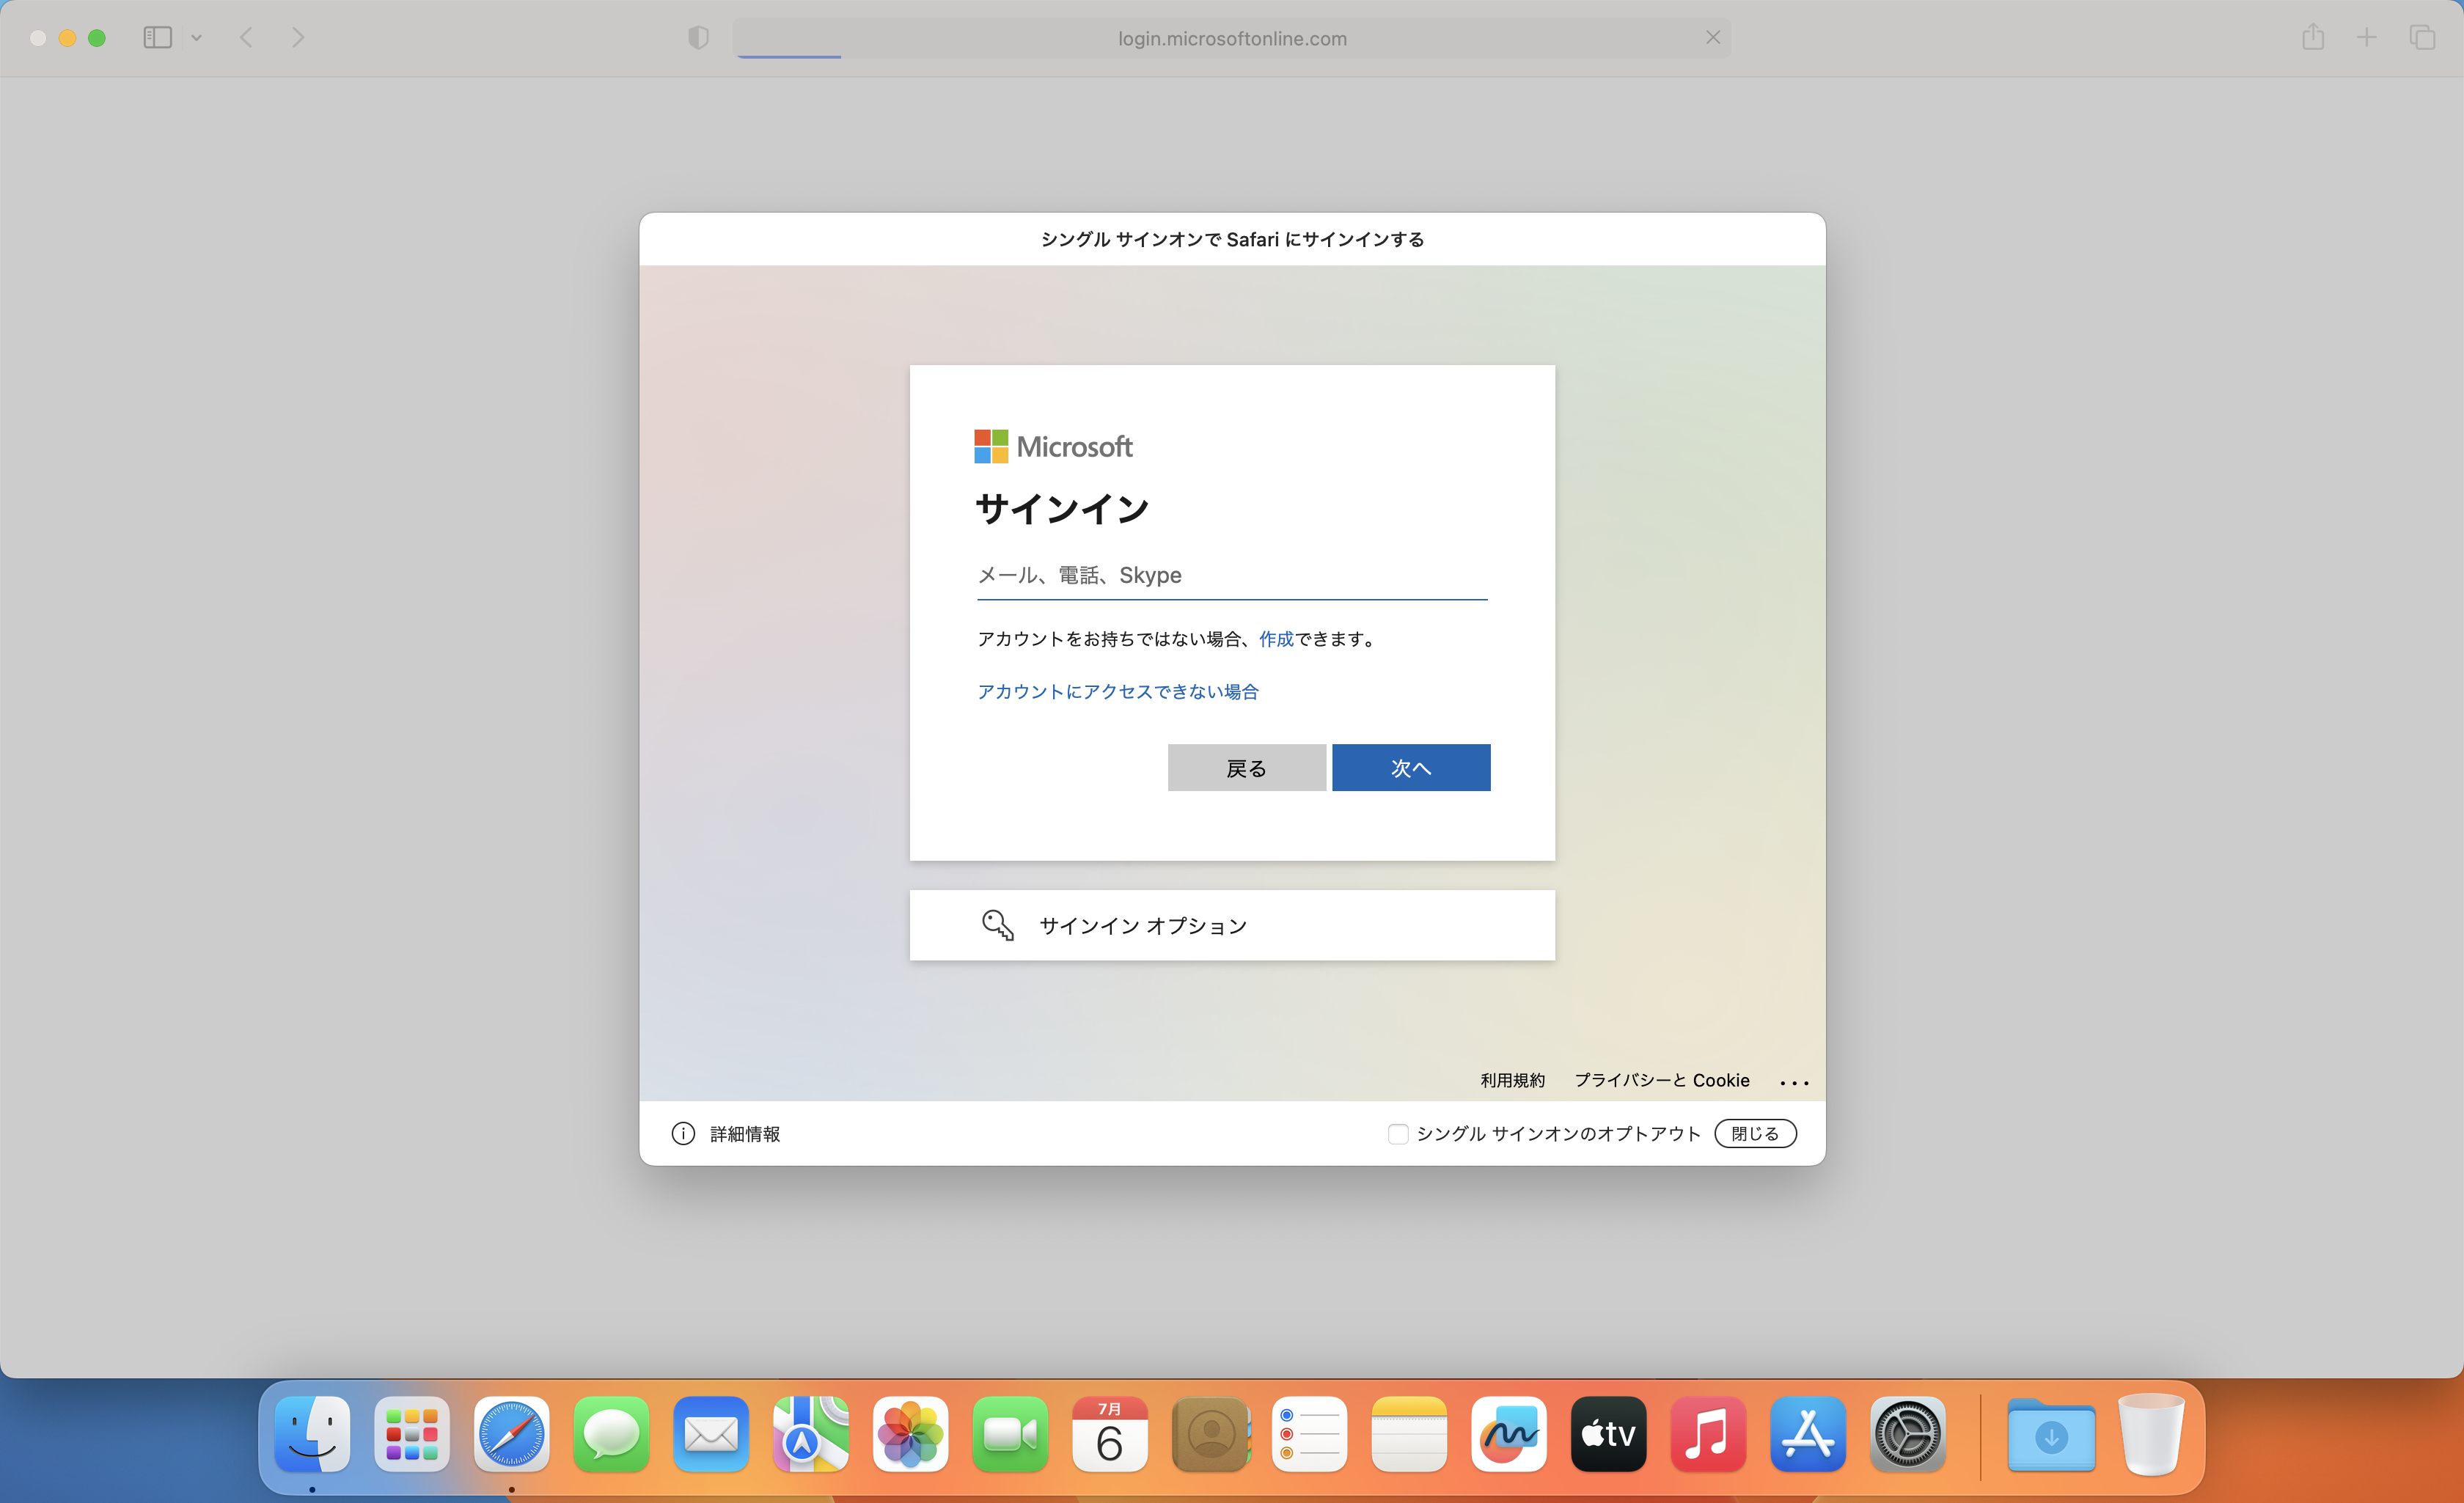The width and height of the screenshot is (2464, 1503).
Task: Click the Share icon in Safari toolbar
Action: tap(2313, 37)
